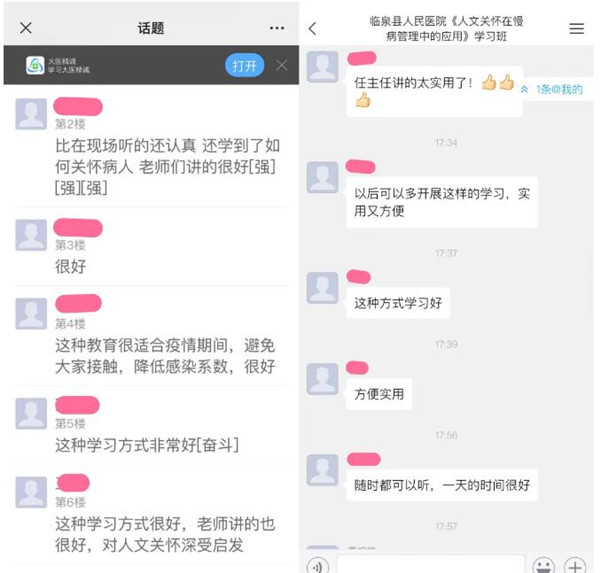Select the 随时都可以听 message bubble

[x=442, y=485]
